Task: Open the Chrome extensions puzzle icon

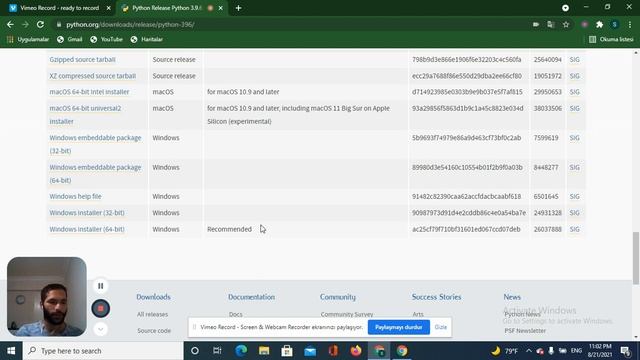Action: [x=600, y=24]
